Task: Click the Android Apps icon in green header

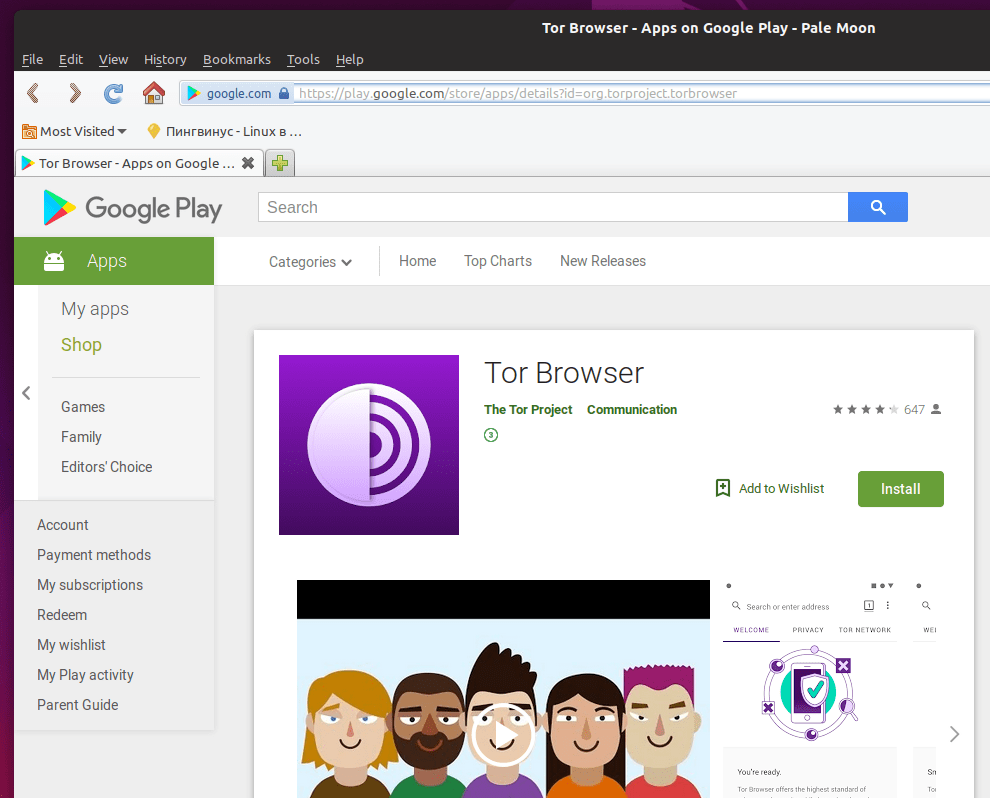Action: [x=54, y=261]
